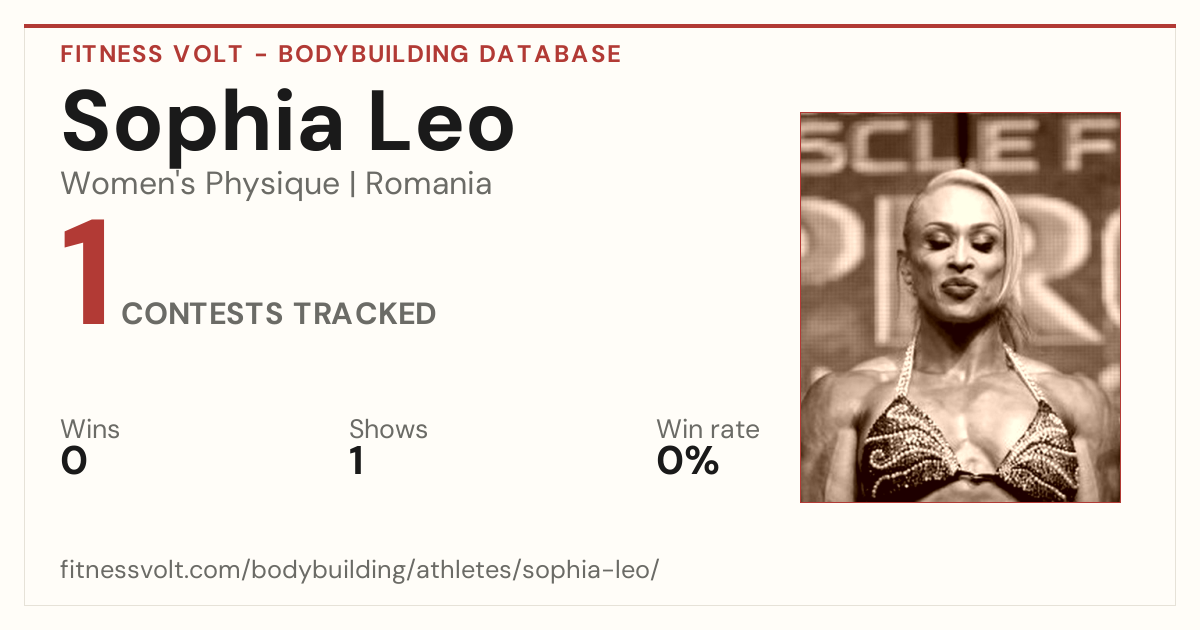The height and width of the screenshot is (630, 1200).
Task: Select the CONTESTS TRACKED label
Action: point(279,314)
